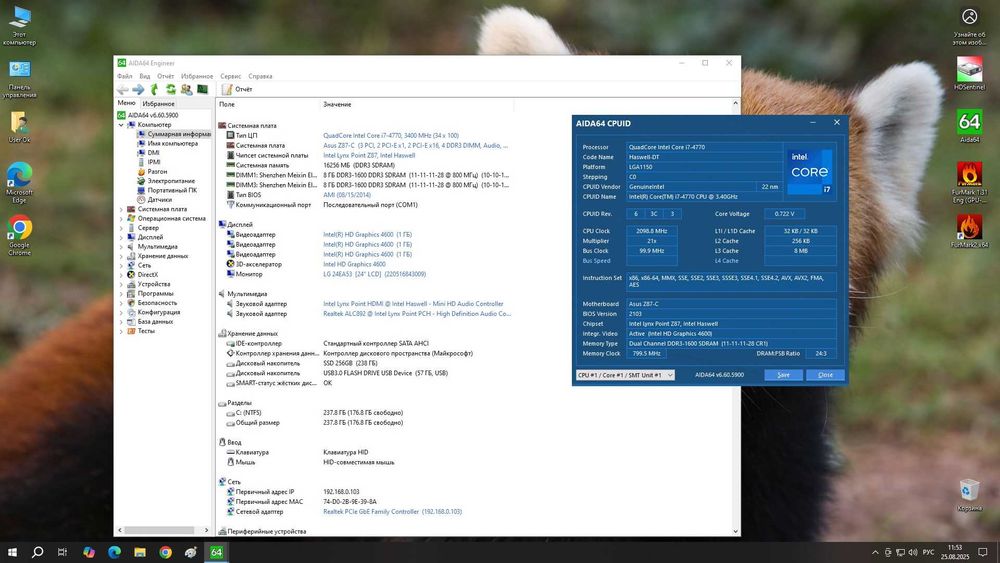
Task: Open the Google Chrome desktop shortcut
Action: click(19, 235)
